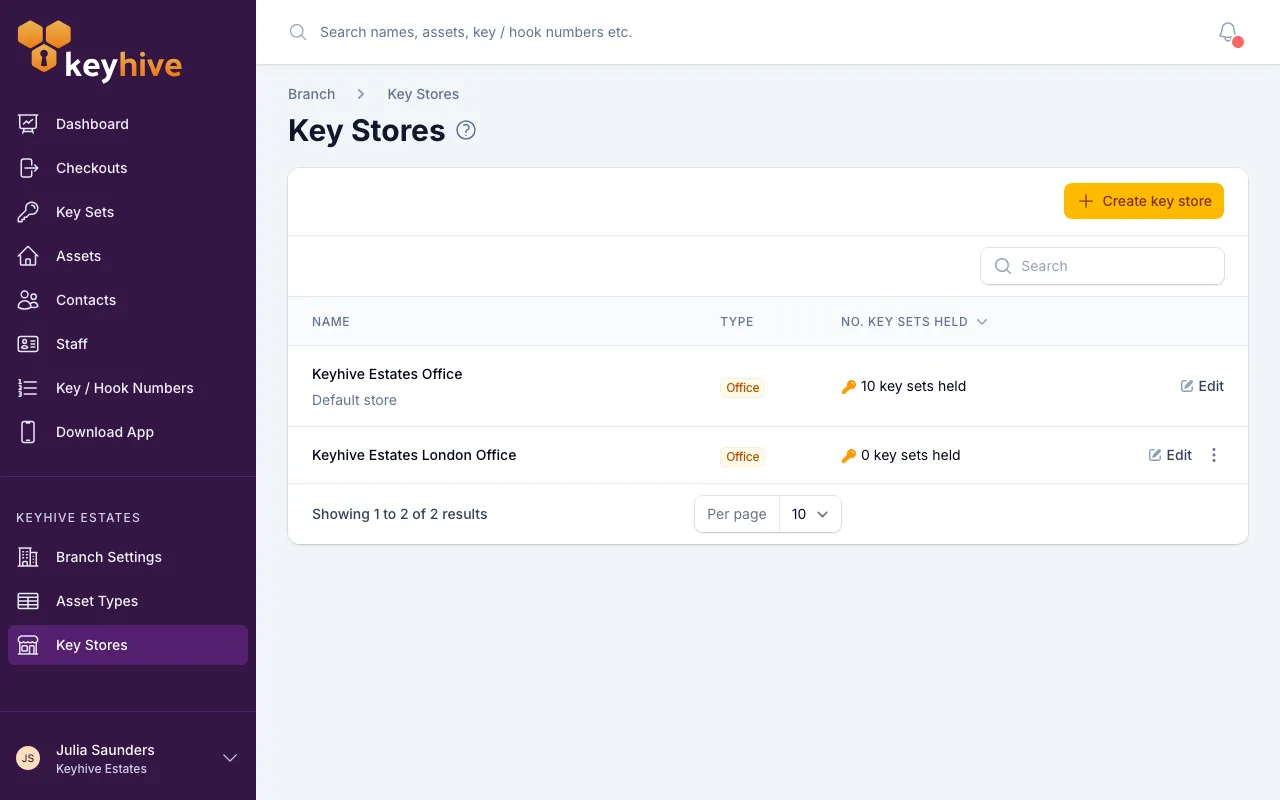The image size is (1280, 800).
Task: Open Asset Types menu item
Action: pyautogui.click(x=128, y=601)
